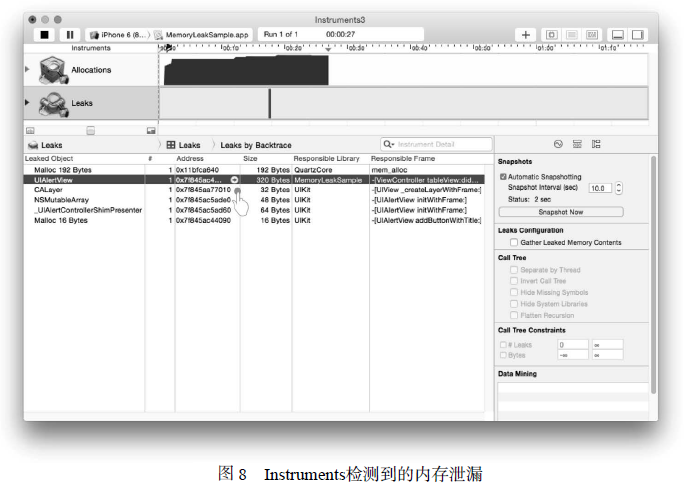Click arrow icon beside UIAlertView address
The height and width of the screenshot is (491, 700).
(x=233, y=180)
